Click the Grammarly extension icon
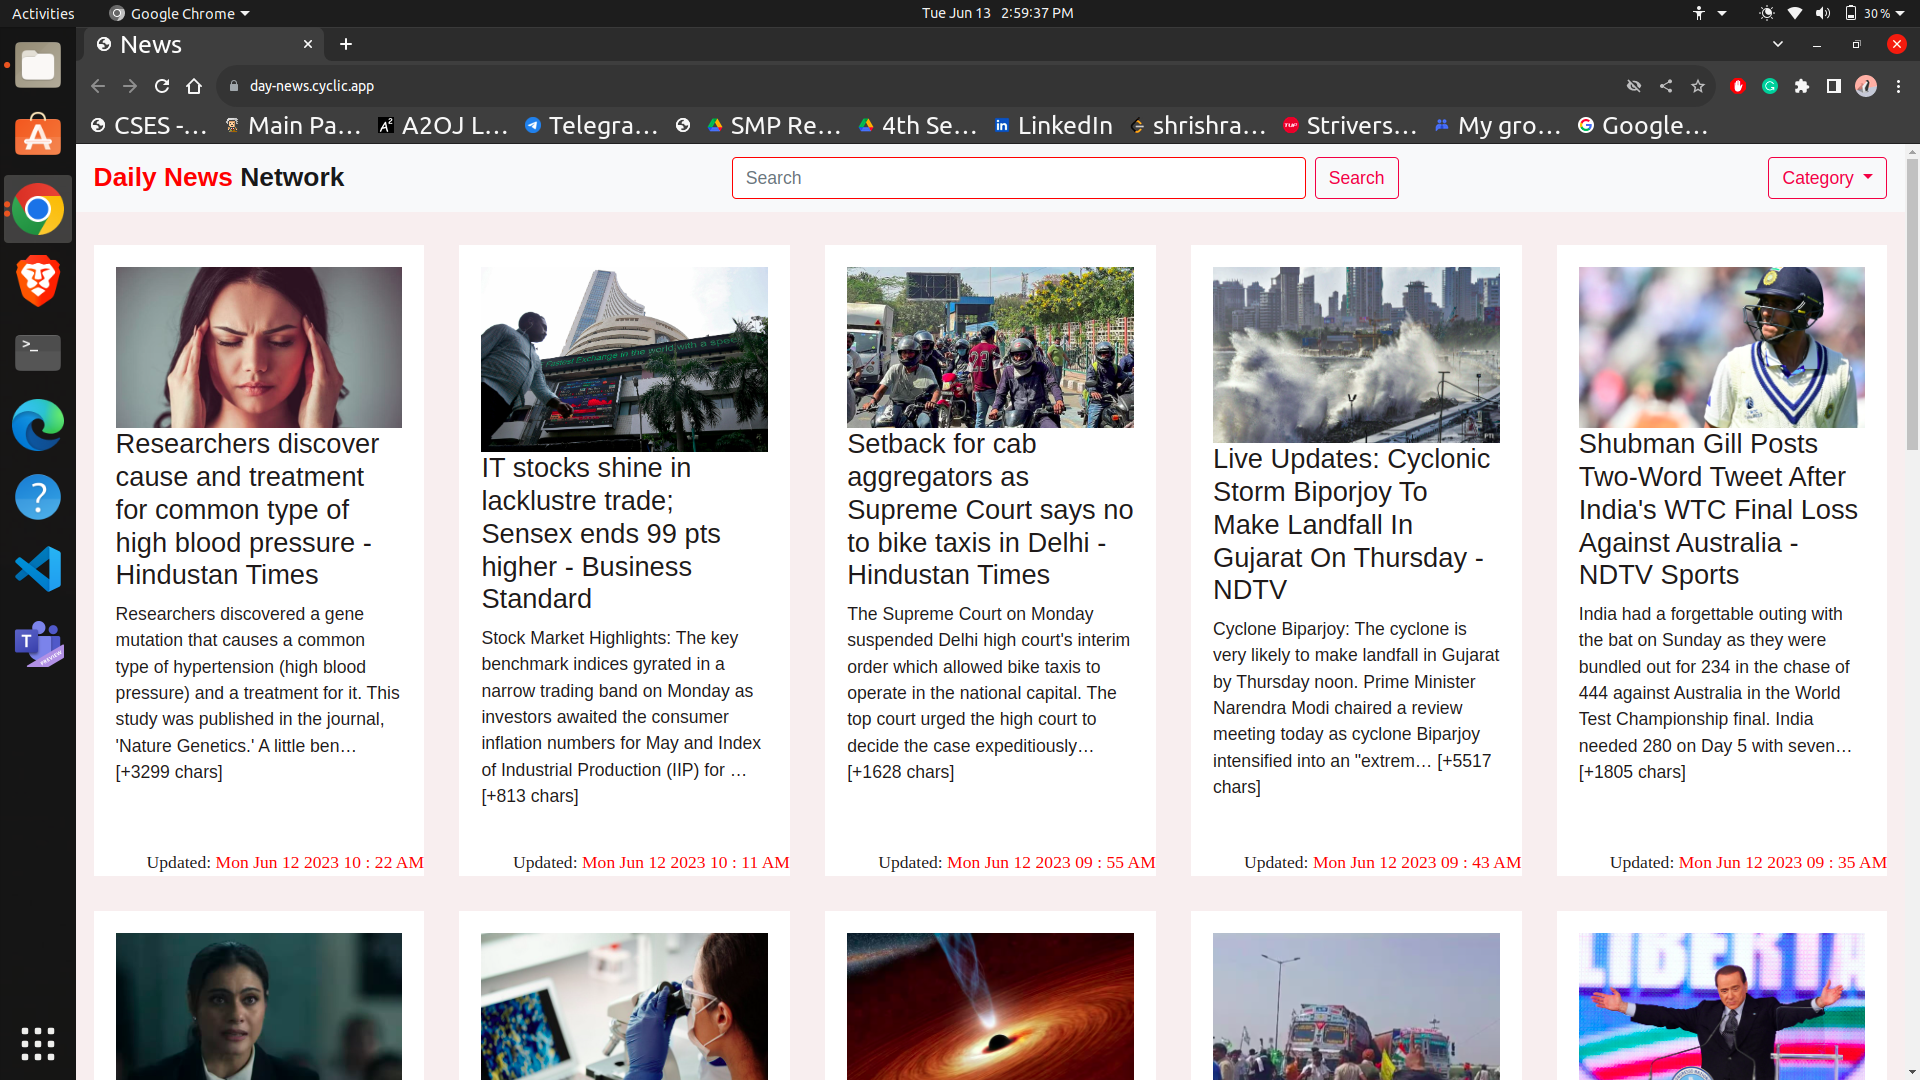Image resolution: width=1920 pixels, height=1080 pixels. coord(1770,86)
